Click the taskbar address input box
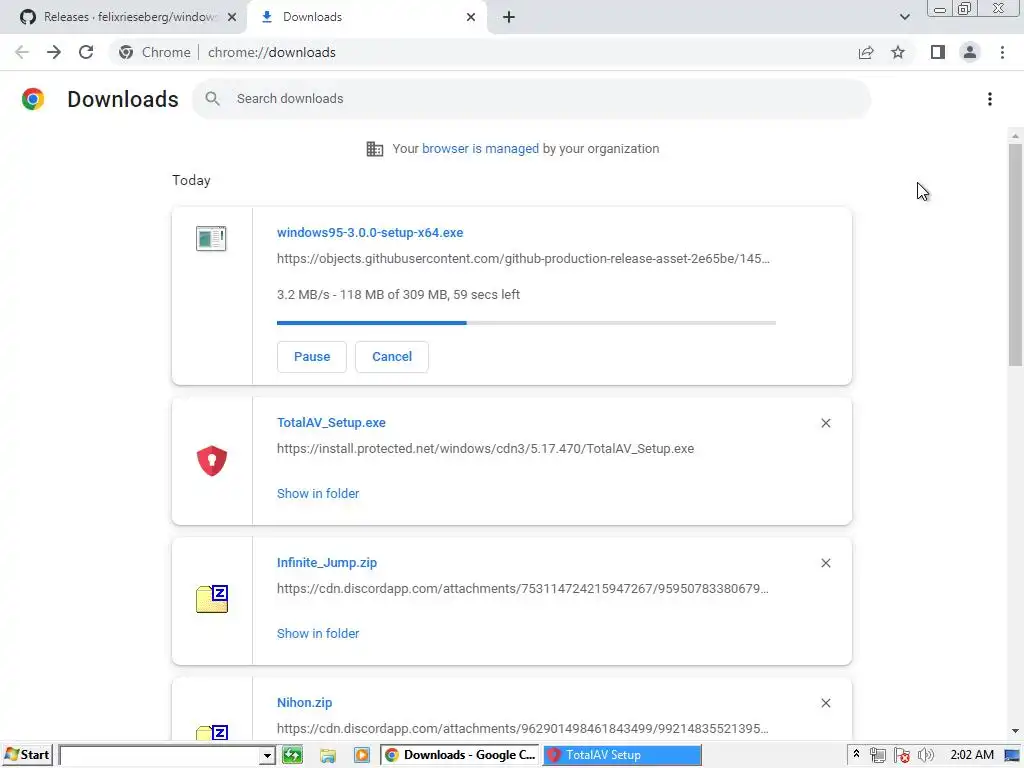 tap(160, 756)
